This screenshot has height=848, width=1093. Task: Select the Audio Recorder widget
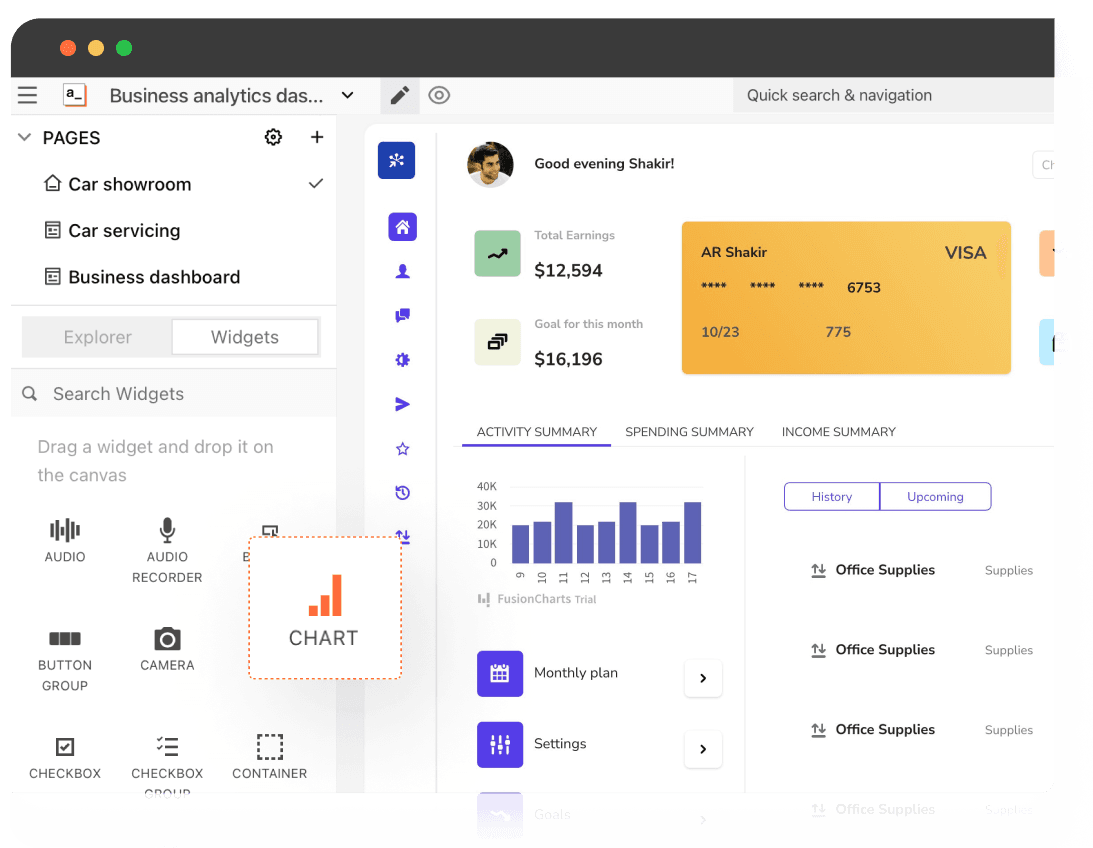(x=167, y=551)
